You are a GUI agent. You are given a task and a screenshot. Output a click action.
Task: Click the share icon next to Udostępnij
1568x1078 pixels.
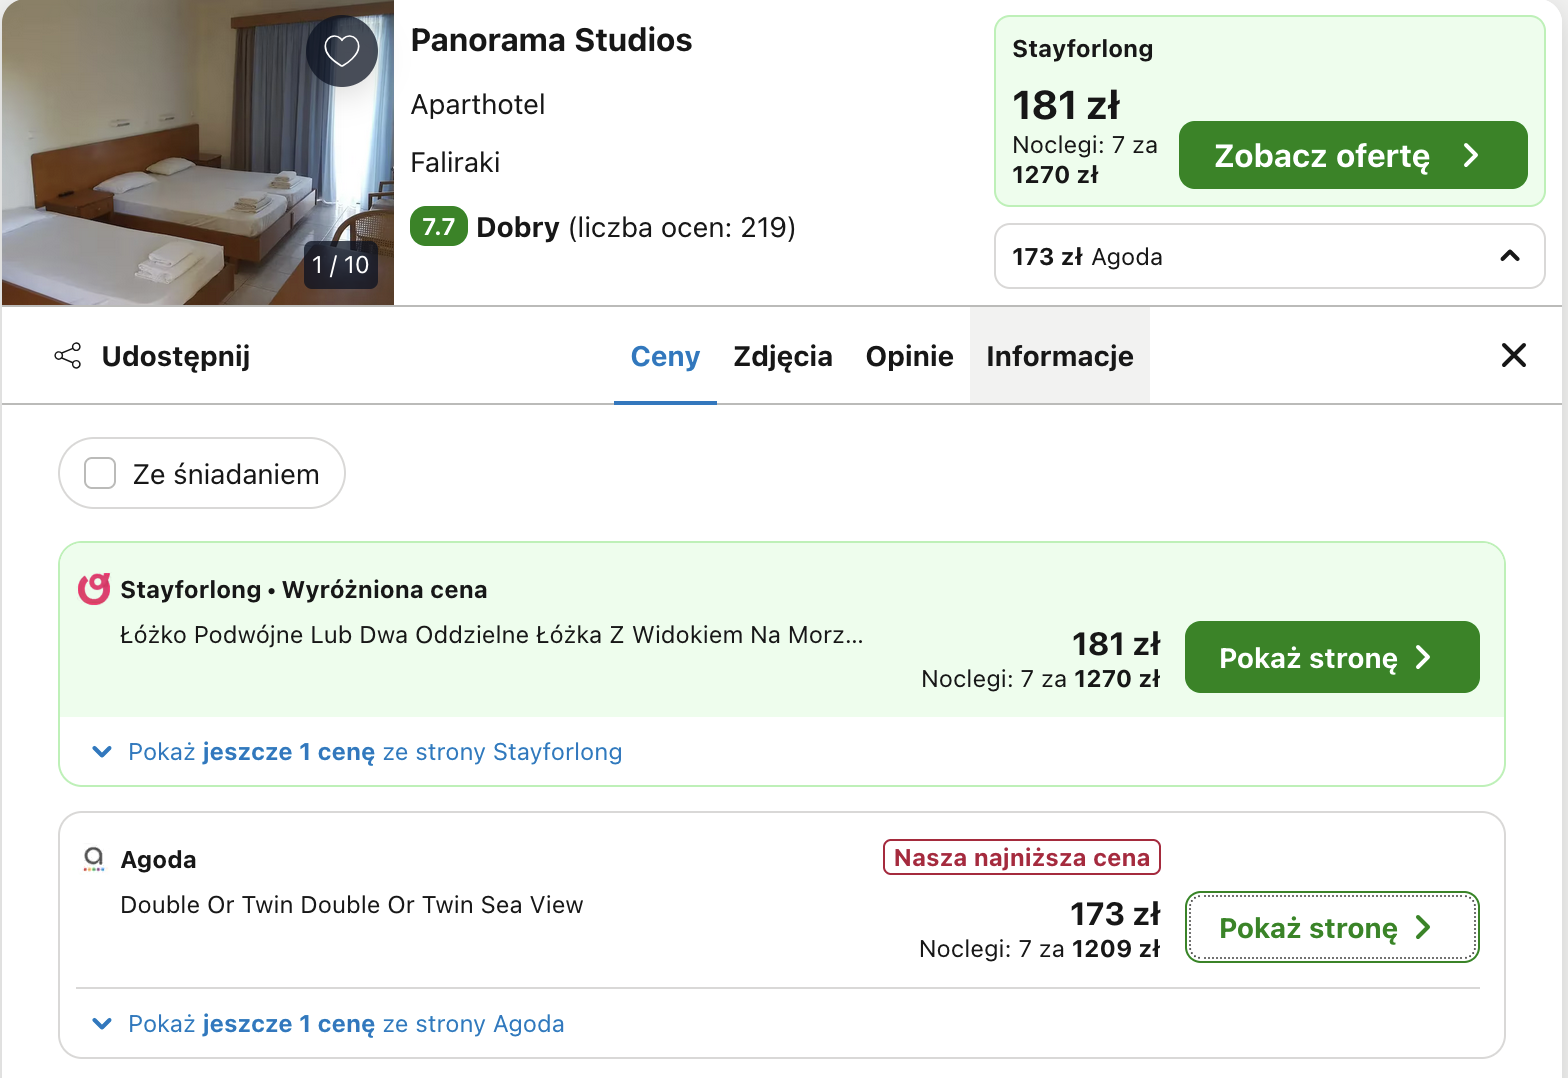point(67,356)
